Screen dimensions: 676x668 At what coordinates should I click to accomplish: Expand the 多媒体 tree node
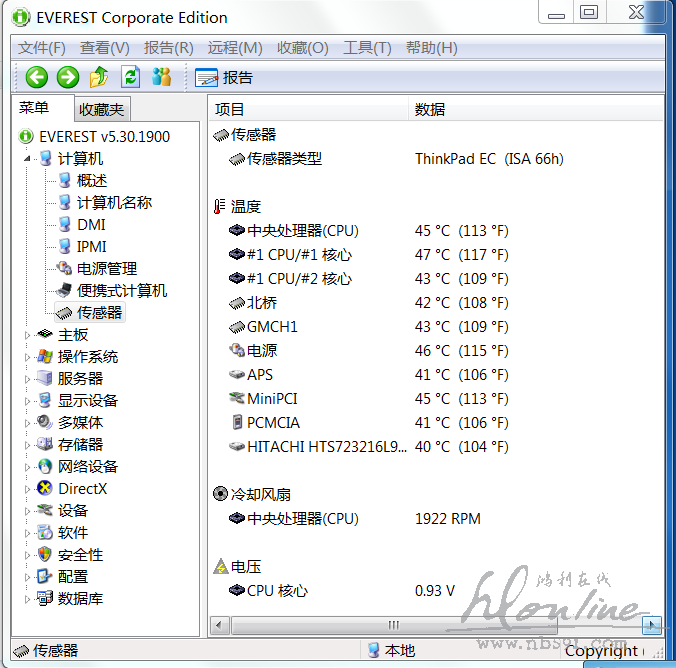pyautogui.click(x=27, y=423)
